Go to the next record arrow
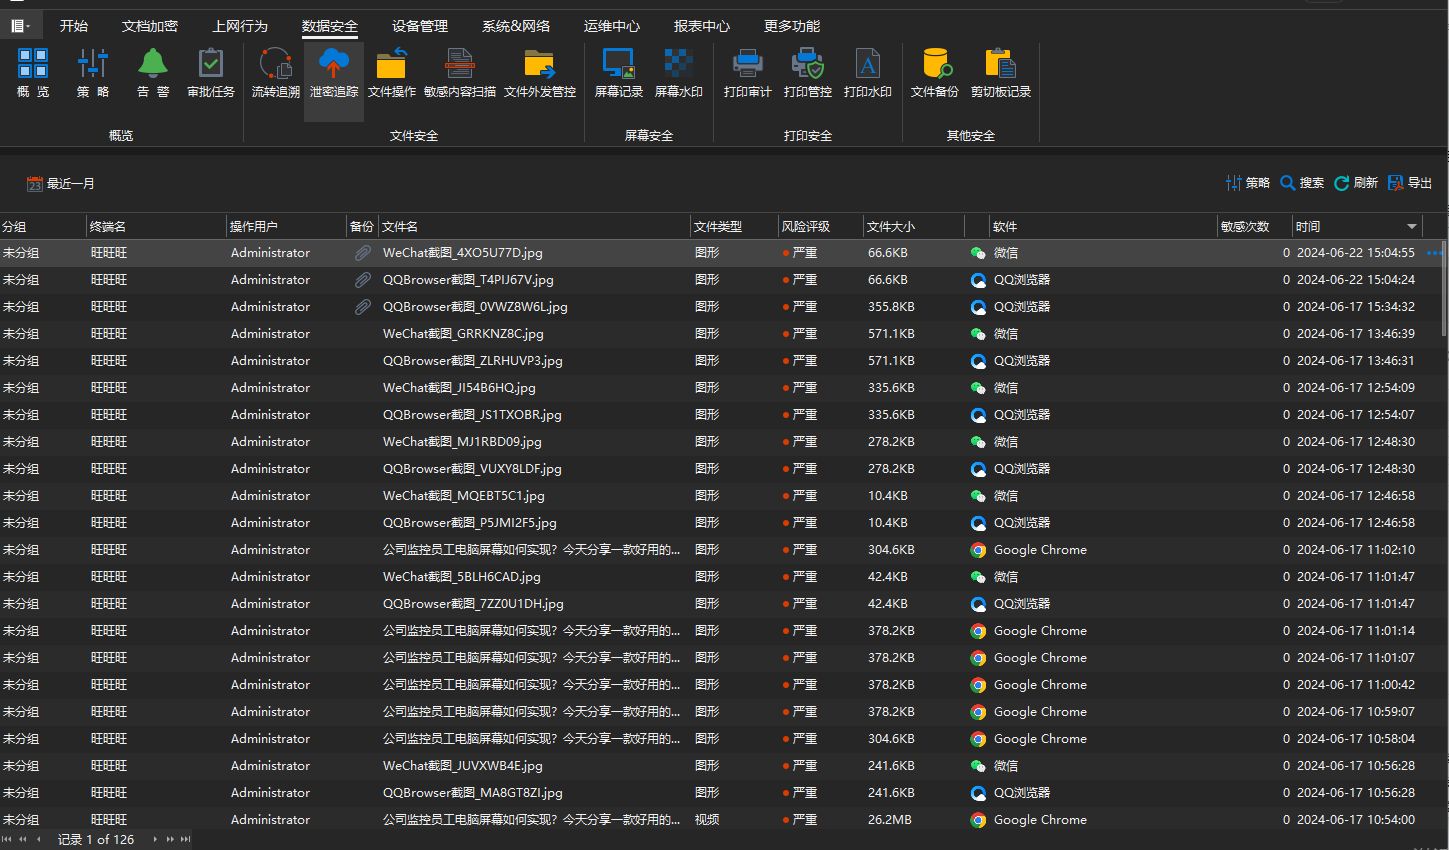Screen dimensions: 1449x850 pyautogui.click(x=155, y=839)
